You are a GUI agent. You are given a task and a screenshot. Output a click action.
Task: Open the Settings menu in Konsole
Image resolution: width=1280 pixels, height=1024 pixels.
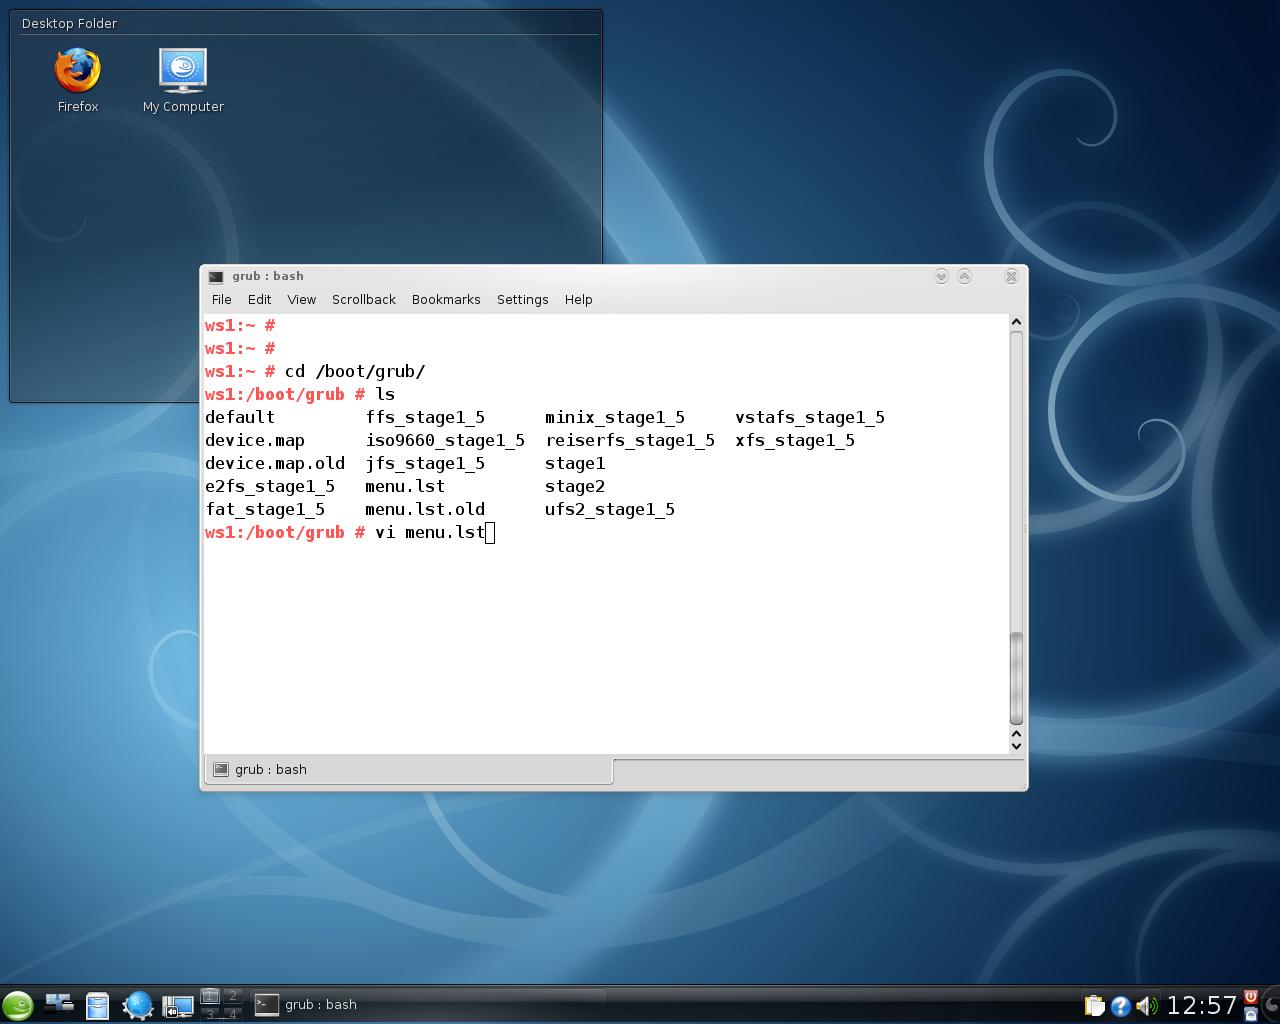coord(522,299)
